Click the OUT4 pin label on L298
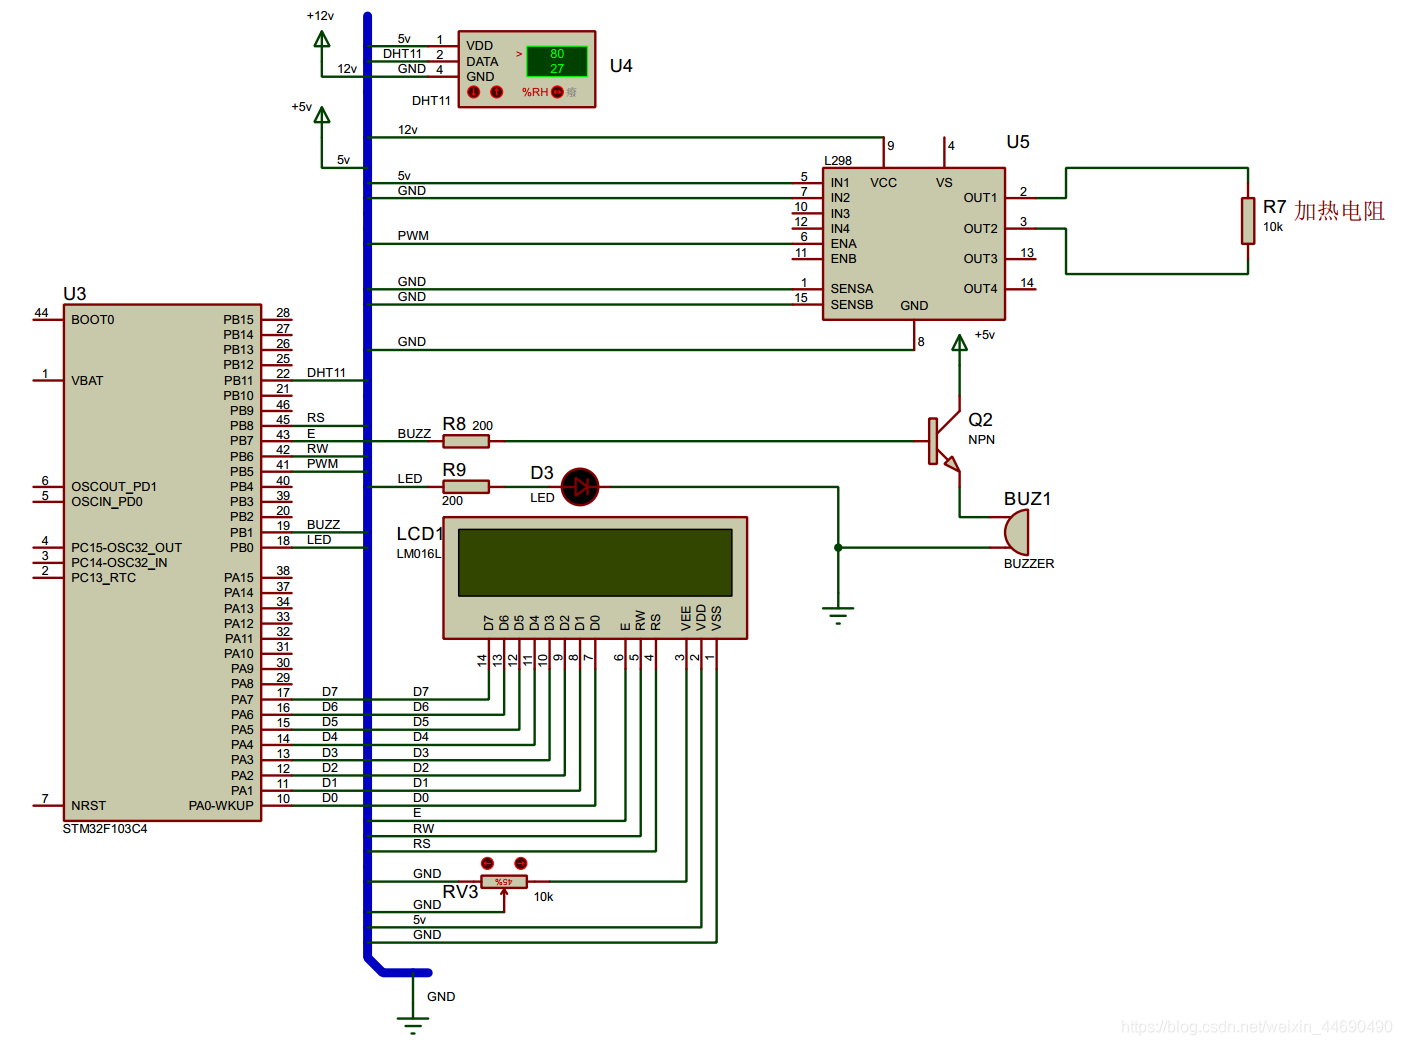 (x=980, y=289)
